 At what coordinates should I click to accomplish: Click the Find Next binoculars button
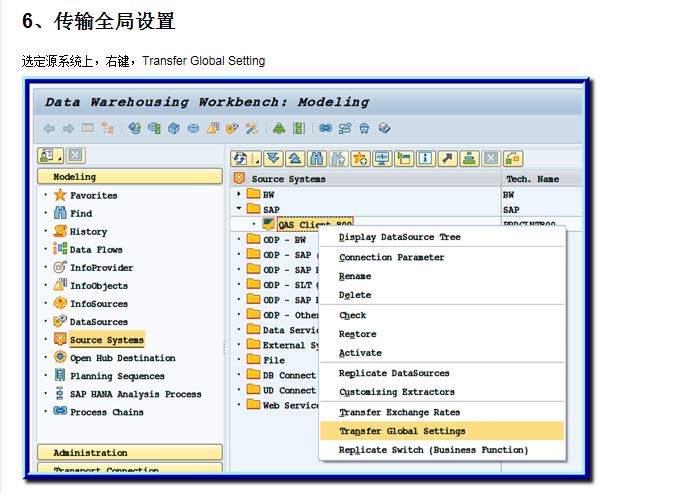(x=339, y=159)
